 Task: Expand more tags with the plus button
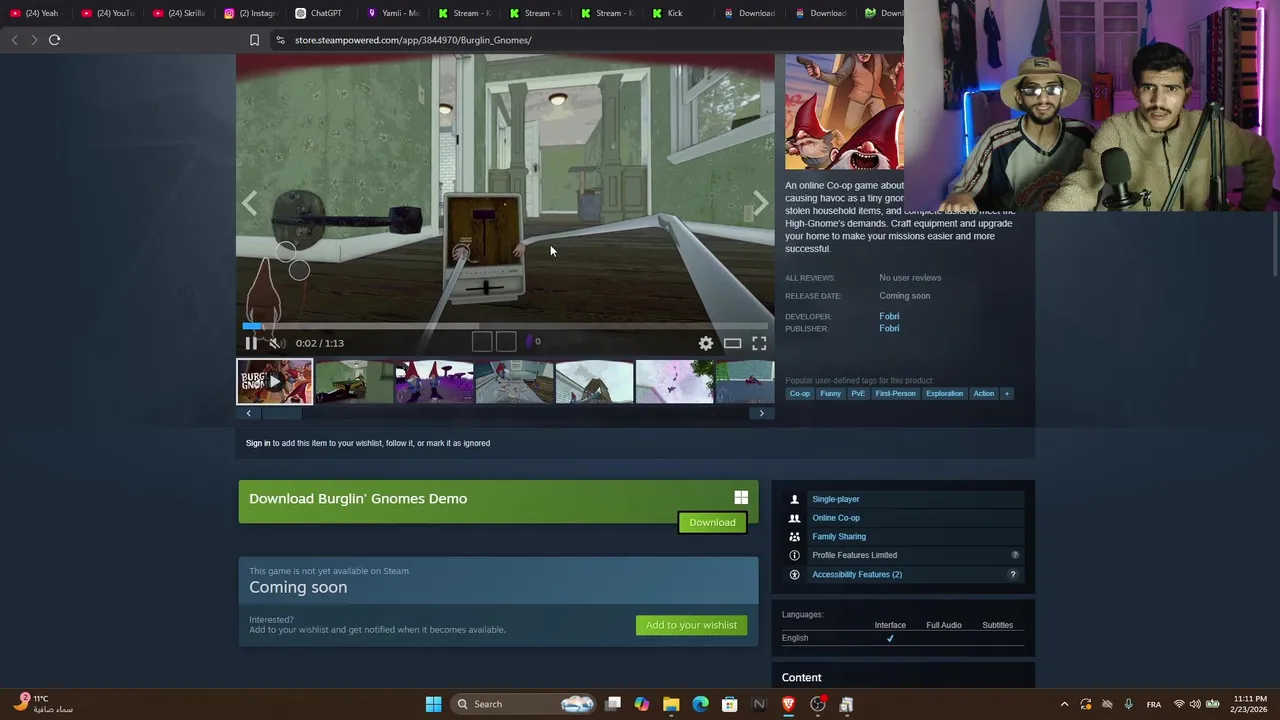tap(1007, 393)
